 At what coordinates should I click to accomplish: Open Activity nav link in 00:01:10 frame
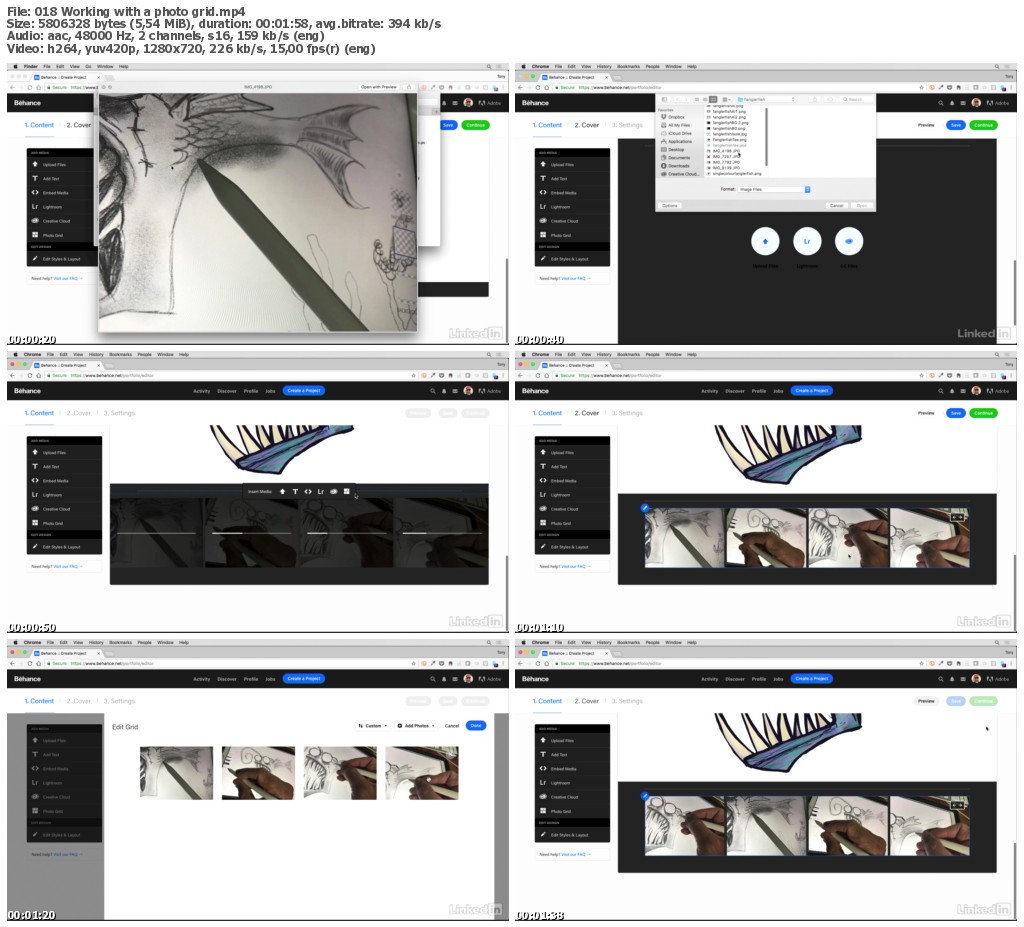(709, 391)
